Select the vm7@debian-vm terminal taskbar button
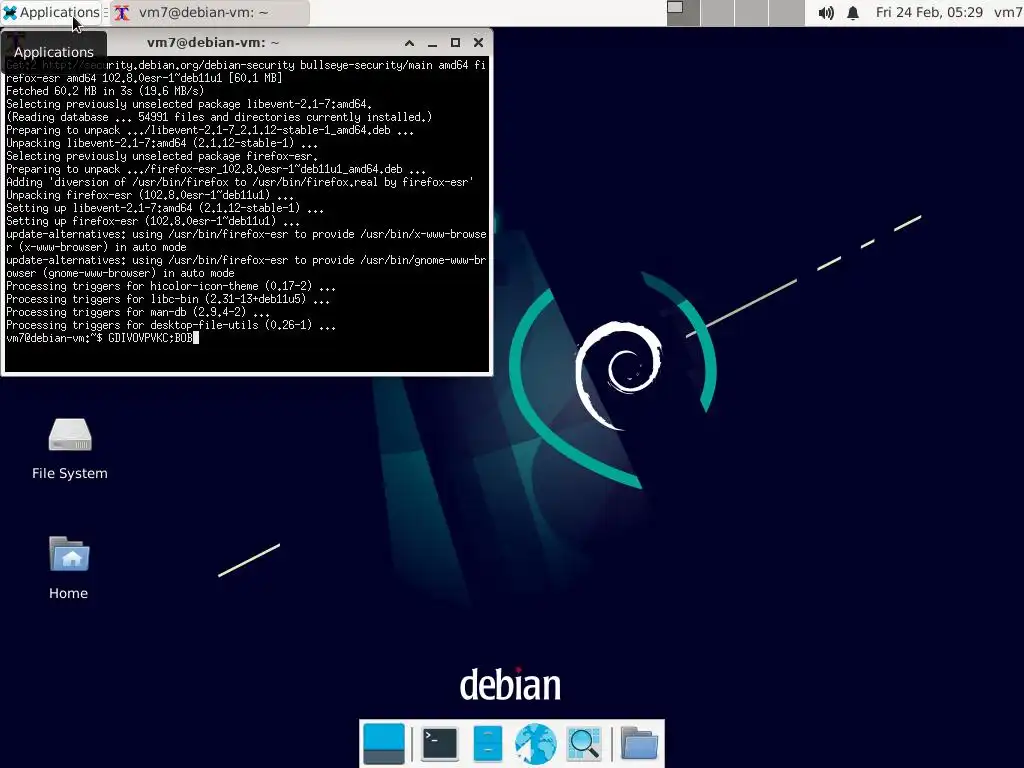Image resolution: width=1024 pixels, height=768 pixels. click(x=210, y=12)
